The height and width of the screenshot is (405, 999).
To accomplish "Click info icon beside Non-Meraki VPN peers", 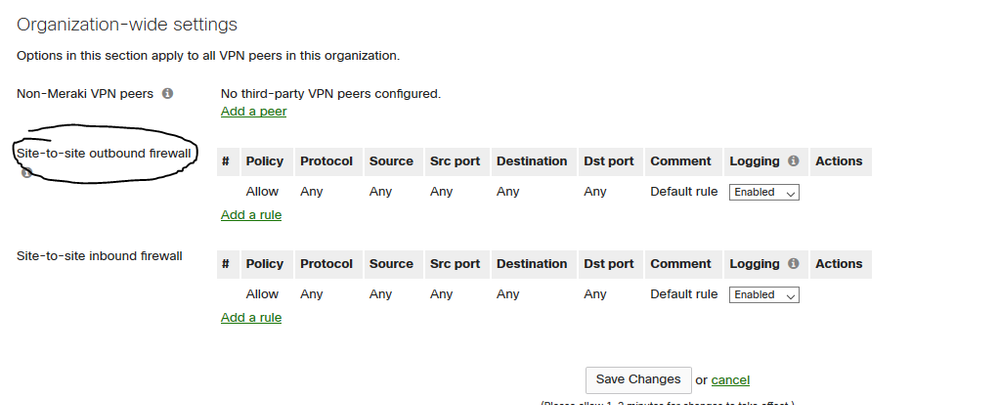I will pos(167,94).
